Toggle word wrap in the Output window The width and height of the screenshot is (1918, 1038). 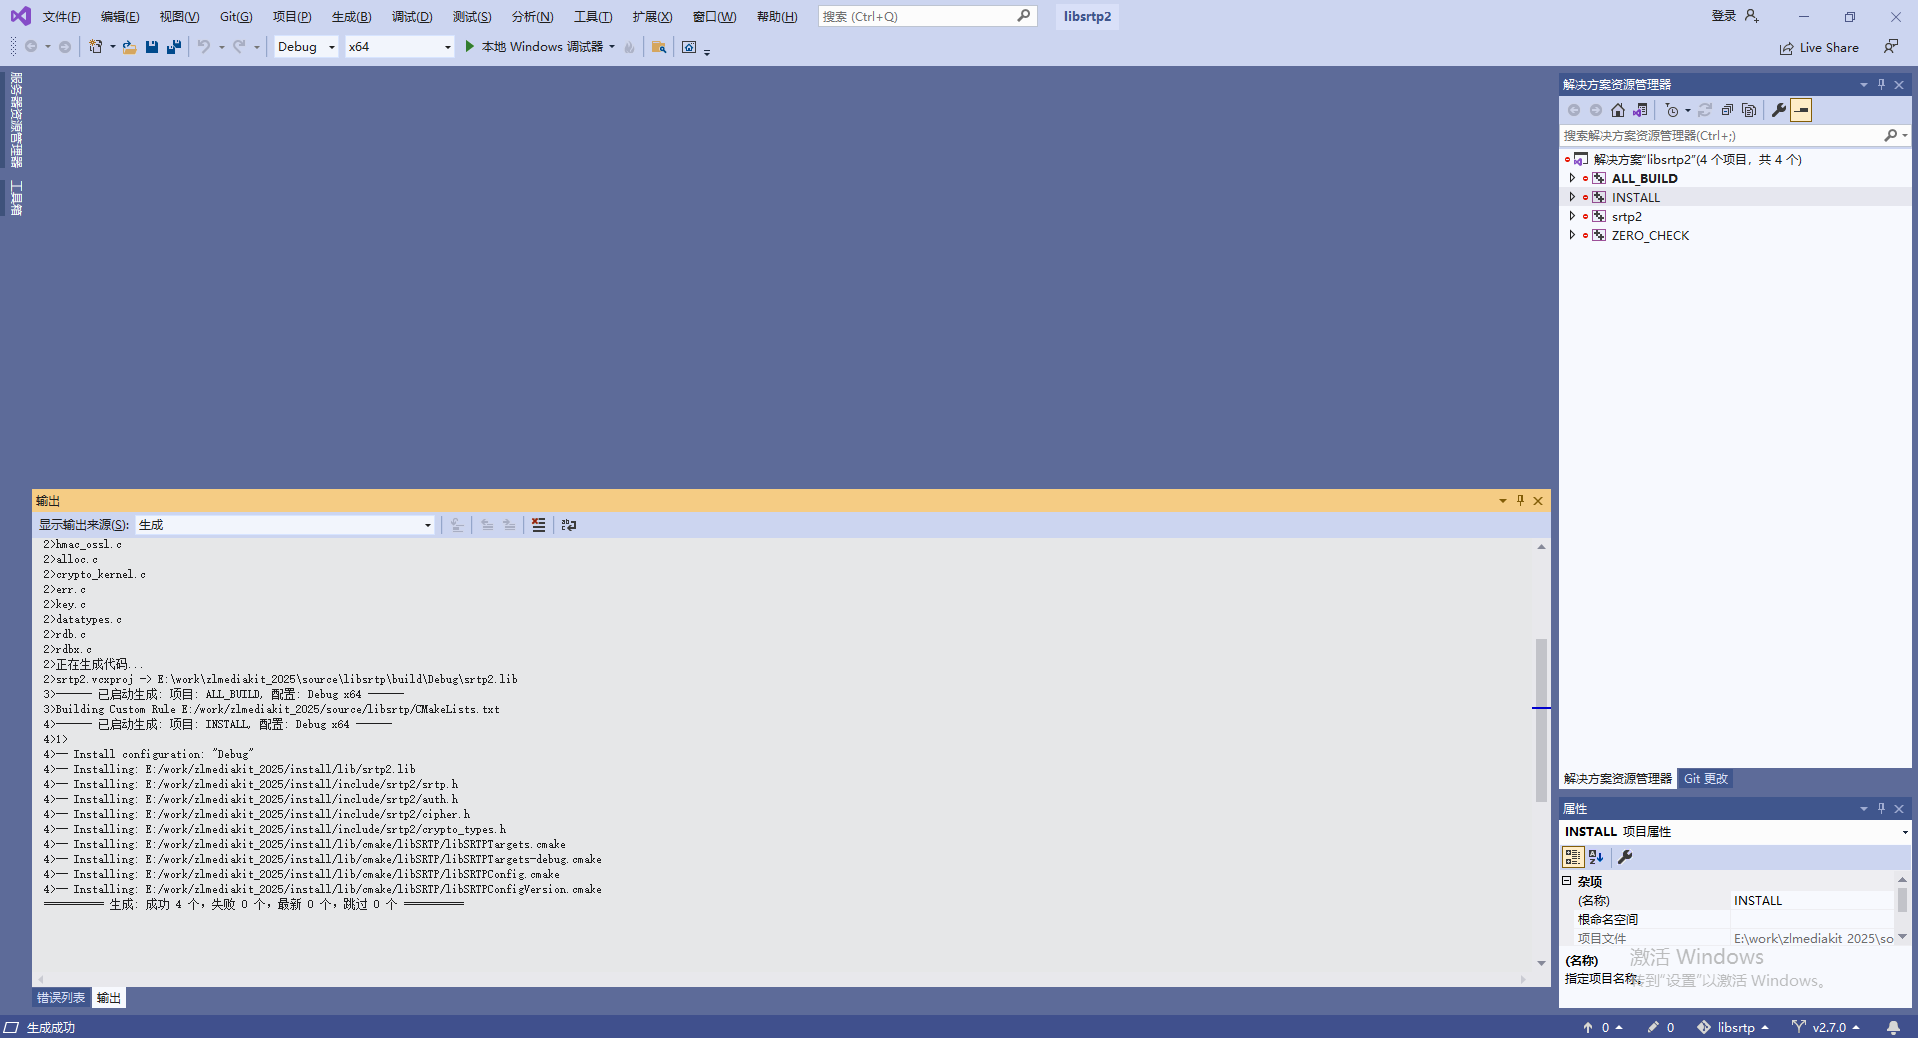tap(568, 525)
